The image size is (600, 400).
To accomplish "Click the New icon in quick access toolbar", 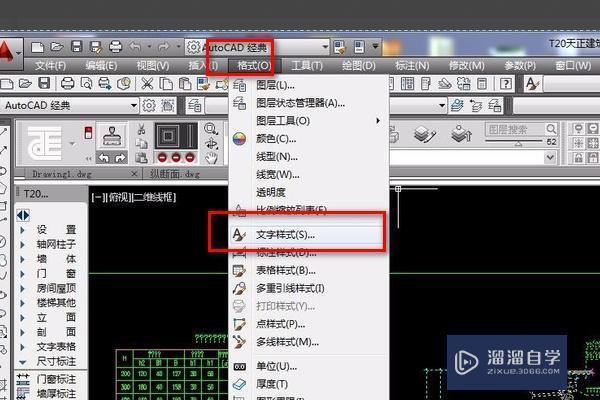I will click(x=38, y=47).
